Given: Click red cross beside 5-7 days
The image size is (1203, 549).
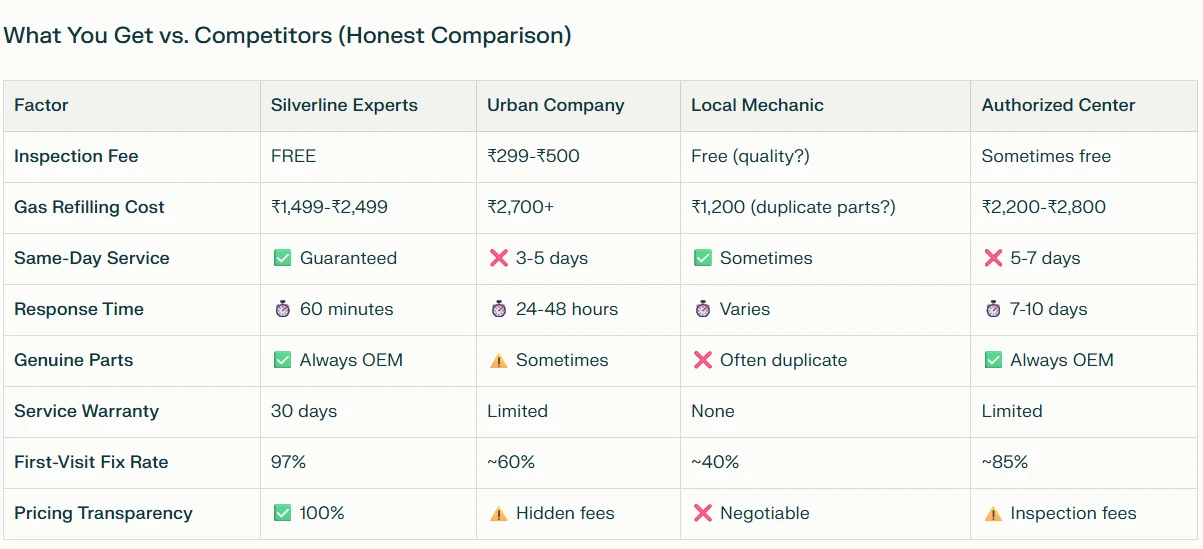Looking at the screenshot, I should (992, 258).
